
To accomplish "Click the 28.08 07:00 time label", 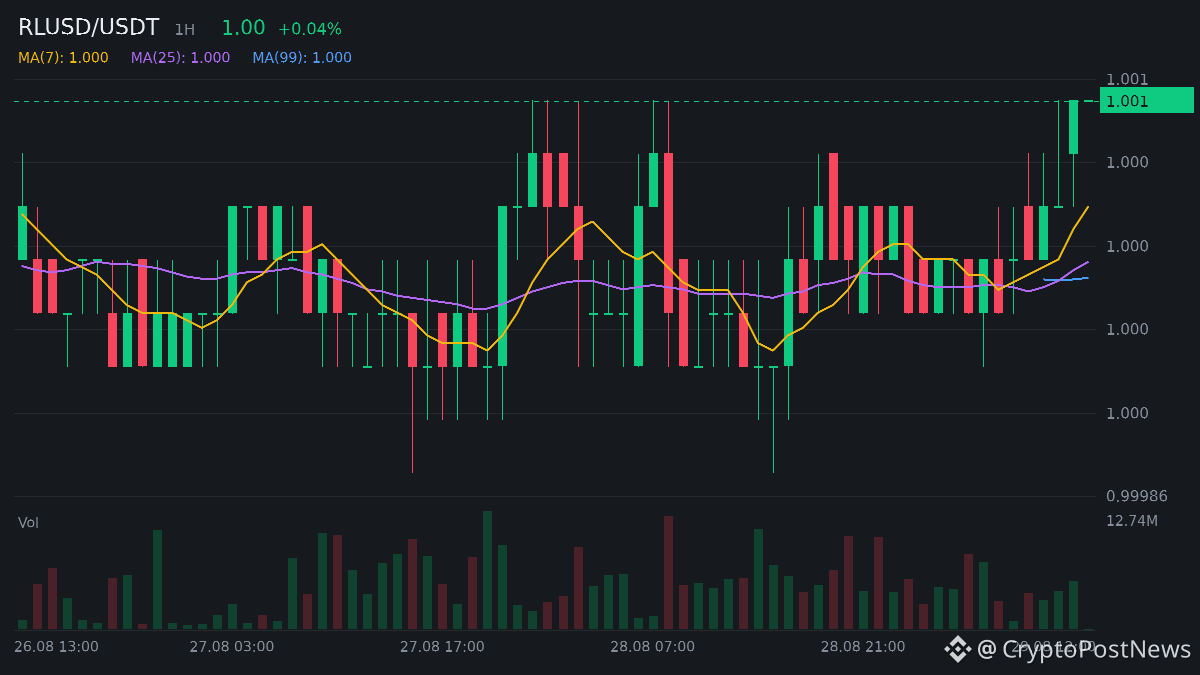I will click(x=653, y=647).
